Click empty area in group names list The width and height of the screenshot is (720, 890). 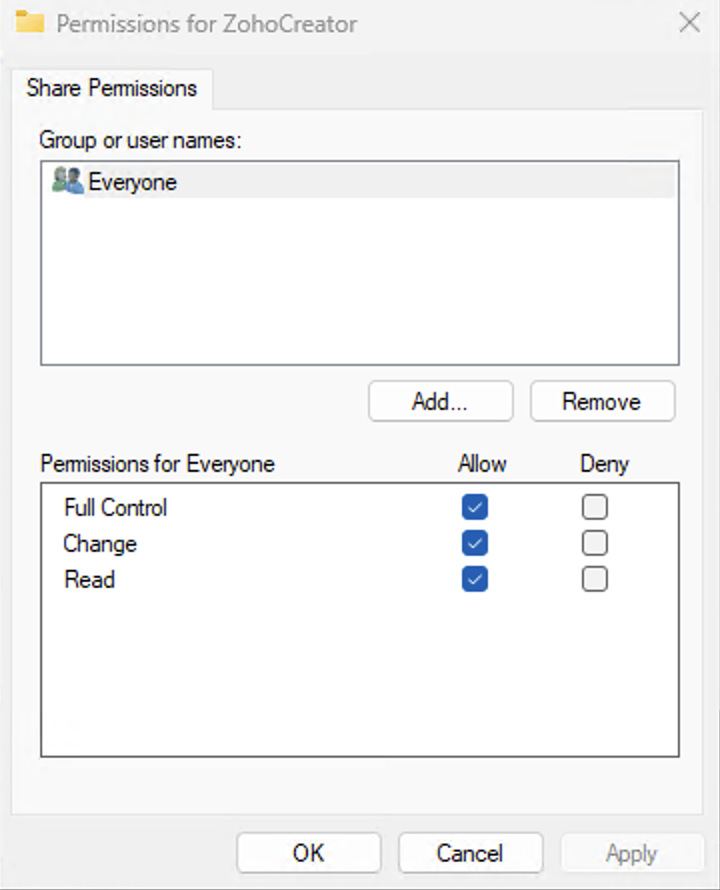360,290
